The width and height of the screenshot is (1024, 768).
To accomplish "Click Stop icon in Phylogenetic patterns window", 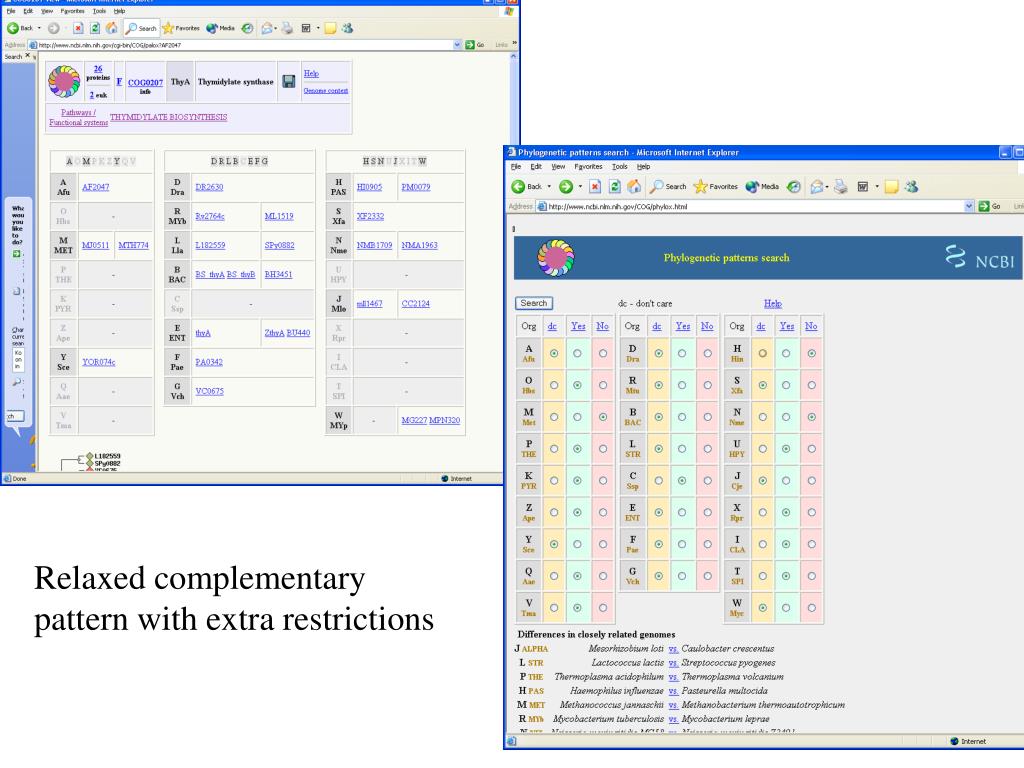I will (x=595, y=187).
